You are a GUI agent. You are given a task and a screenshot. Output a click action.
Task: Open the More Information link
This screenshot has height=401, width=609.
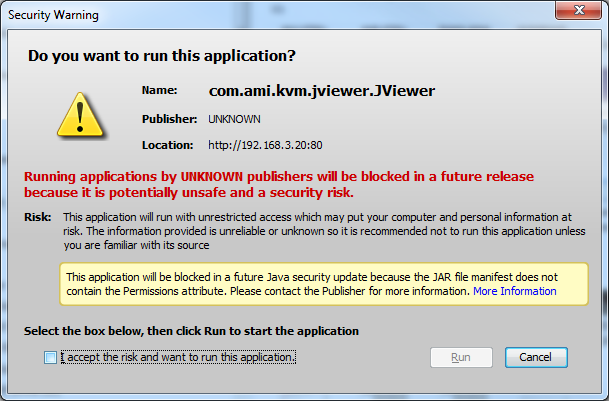[515, 291]
